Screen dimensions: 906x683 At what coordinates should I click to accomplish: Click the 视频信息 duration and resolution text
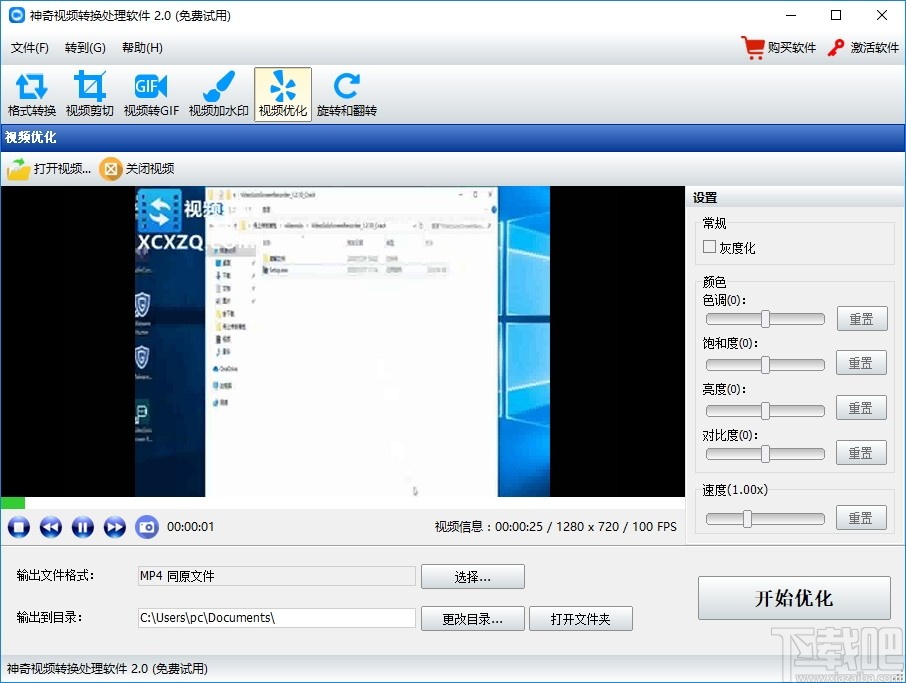tap(555, 527)
